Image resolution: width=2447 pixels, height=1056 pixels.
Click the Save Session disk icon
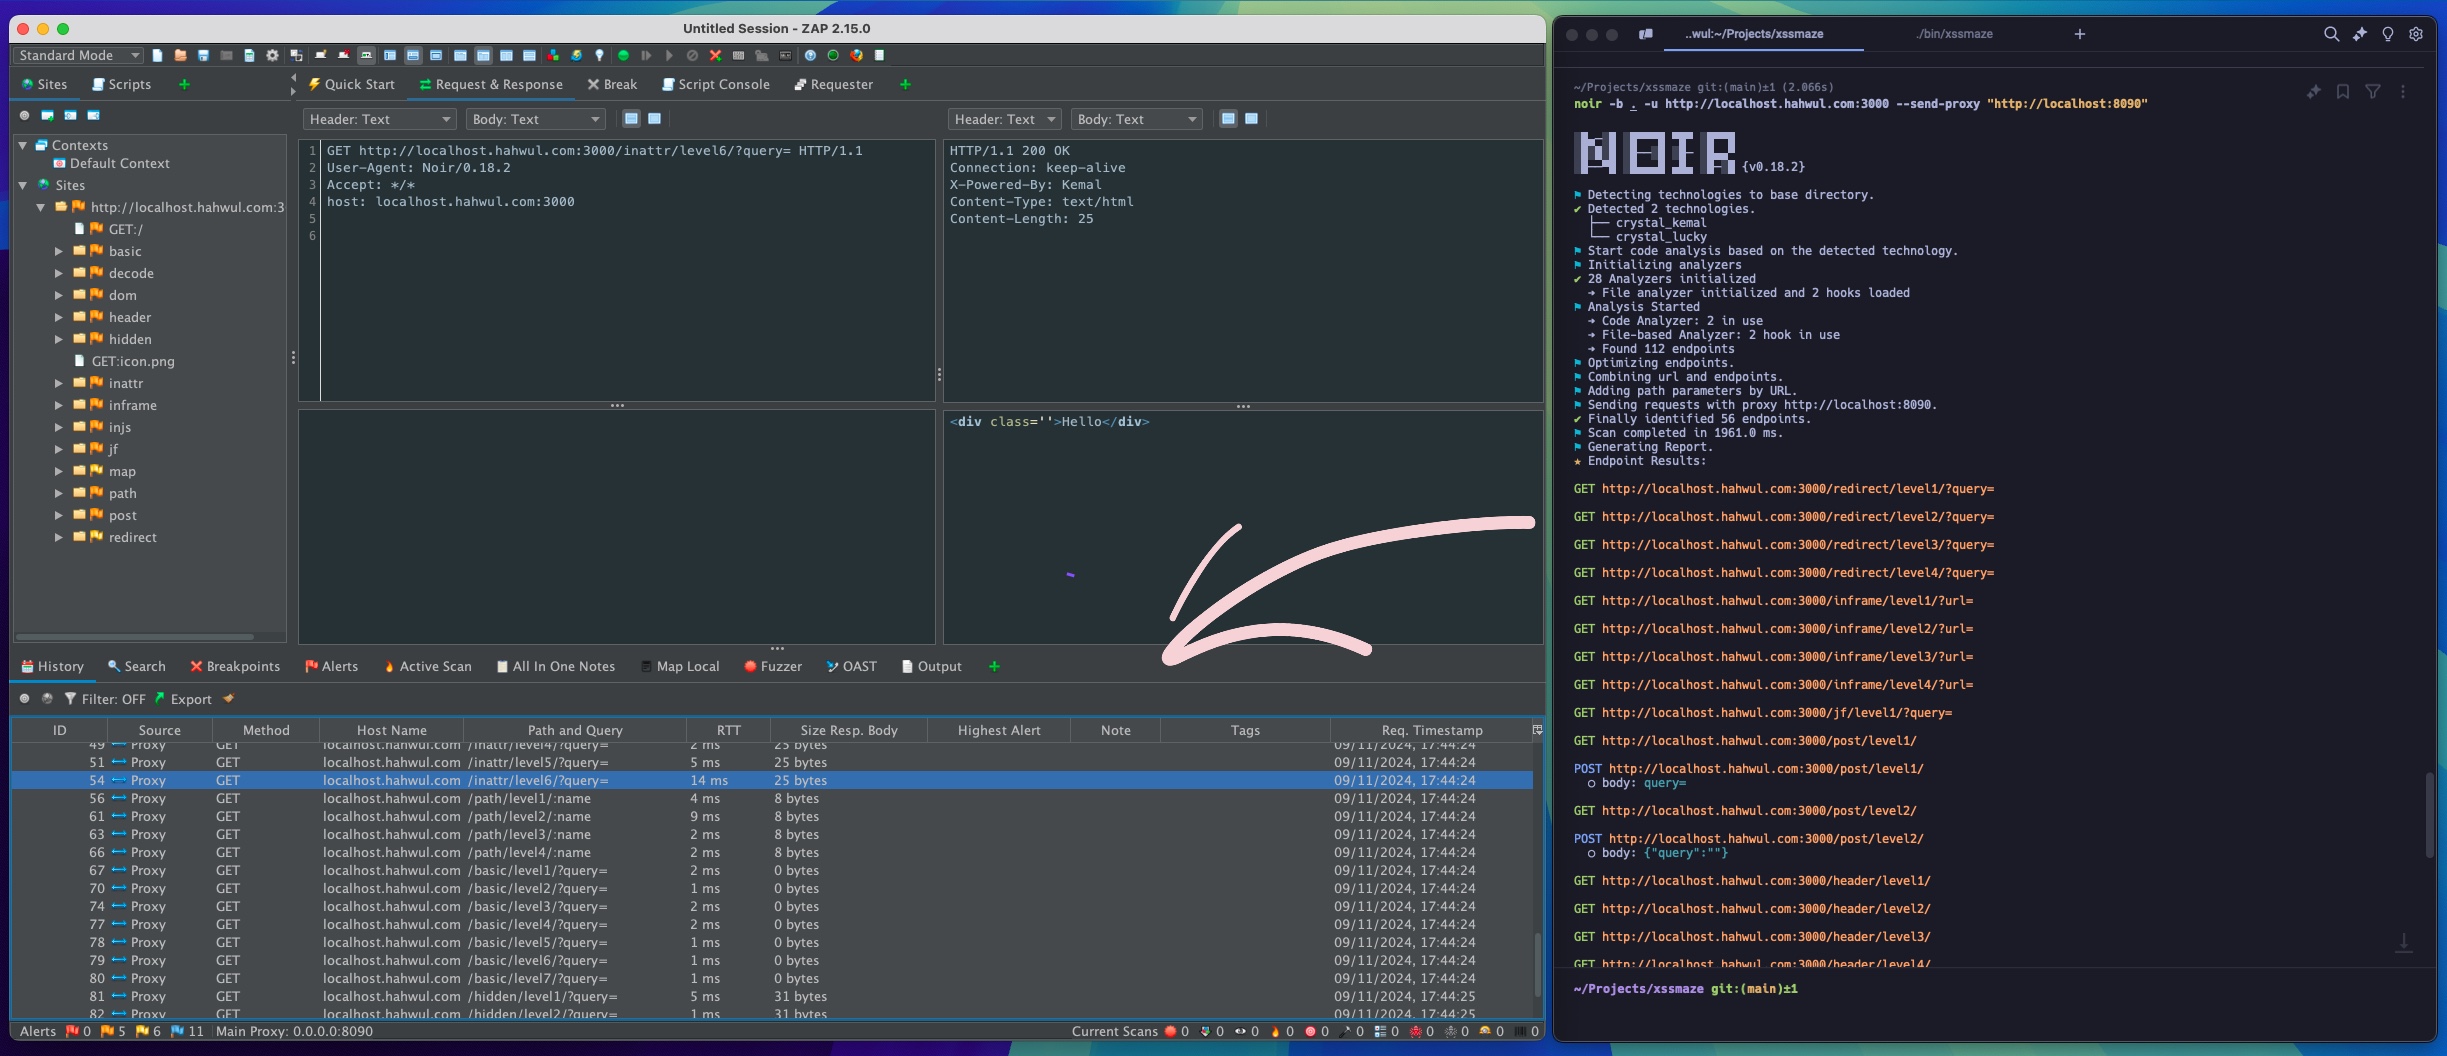coord(203,55)
